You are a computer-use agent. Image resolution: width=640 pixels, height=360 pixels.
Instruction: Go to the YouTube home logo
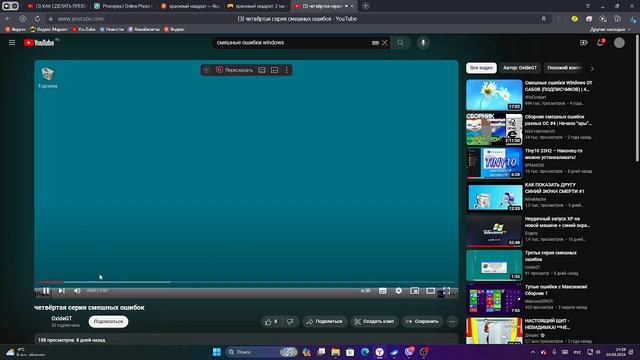39,42
